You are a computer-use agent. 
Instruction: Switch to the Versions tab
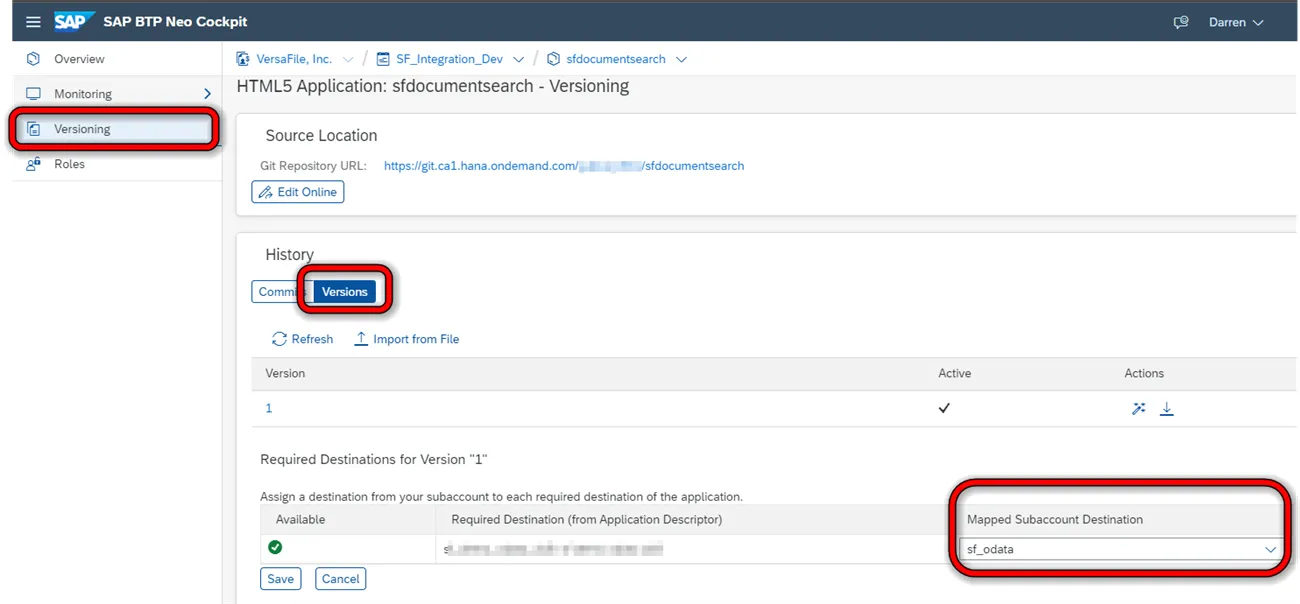coord(345,292)
